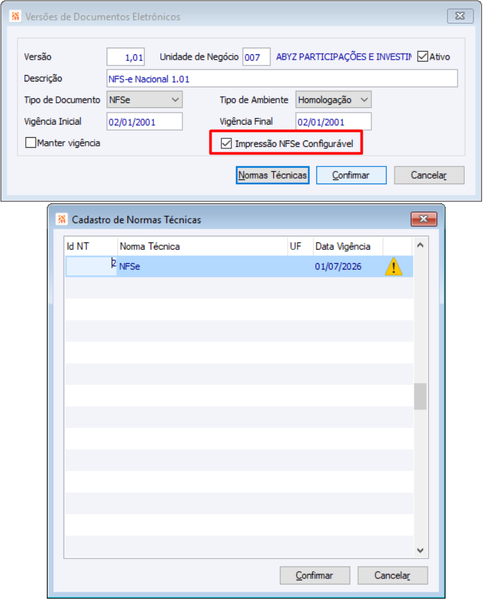This screenshot has height=599, width=484.
Task: Click the Descrição field with NFS-e Nacional 1.01
Action: pyautogui.click(x=282, y=79)
